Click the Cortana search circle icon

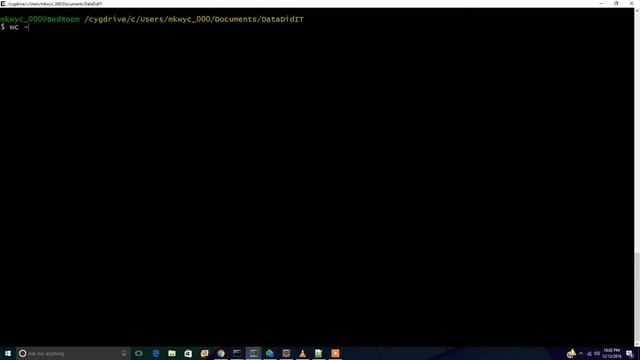point(22,353)
